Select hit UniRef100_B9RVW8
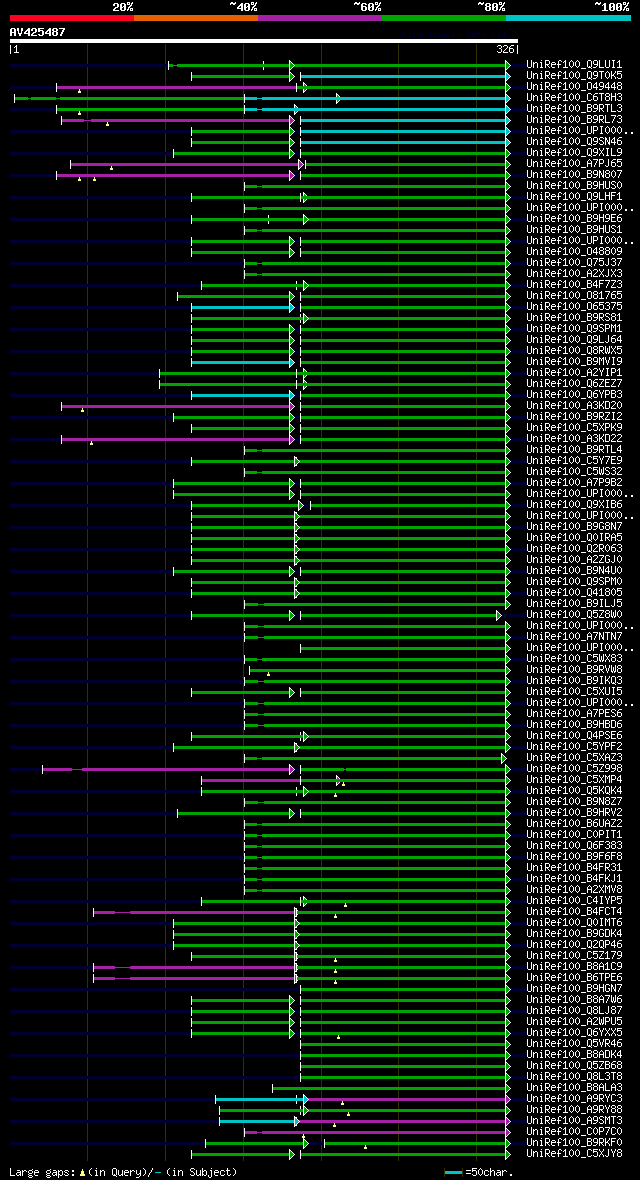 [574, 670]
